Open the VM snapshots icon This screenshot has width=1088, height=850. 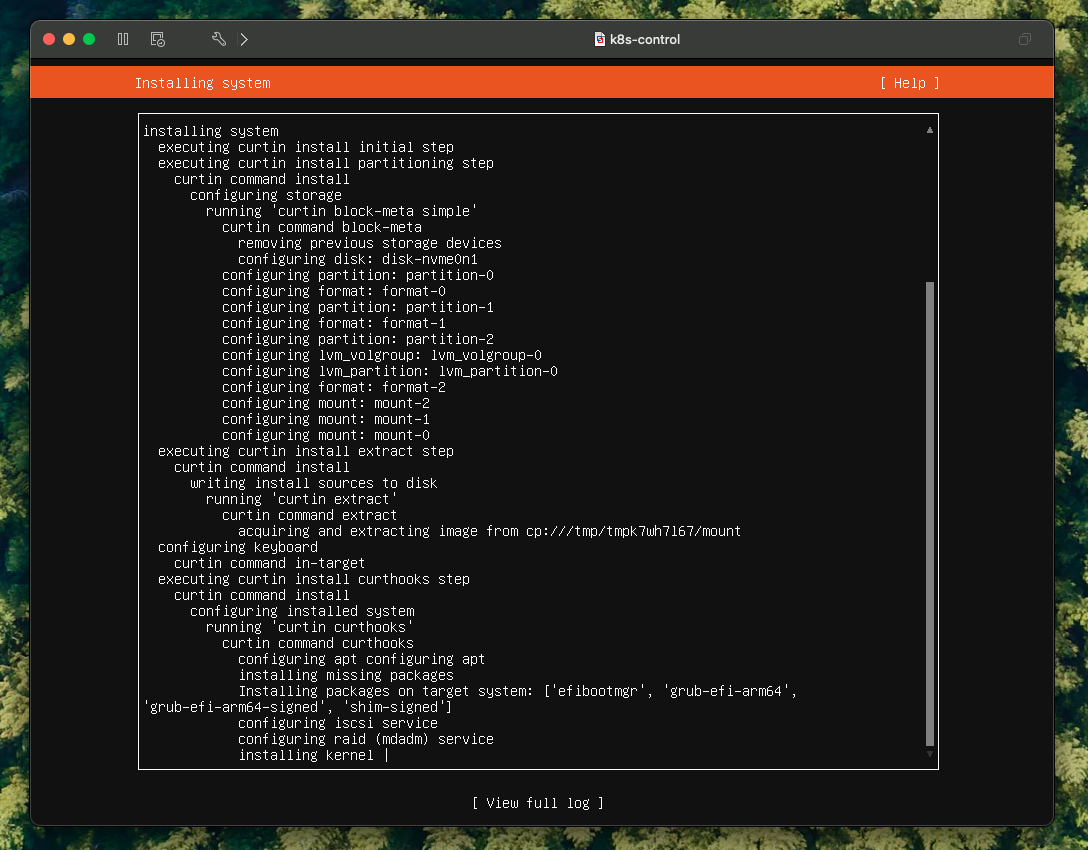[x=157, y=39]
